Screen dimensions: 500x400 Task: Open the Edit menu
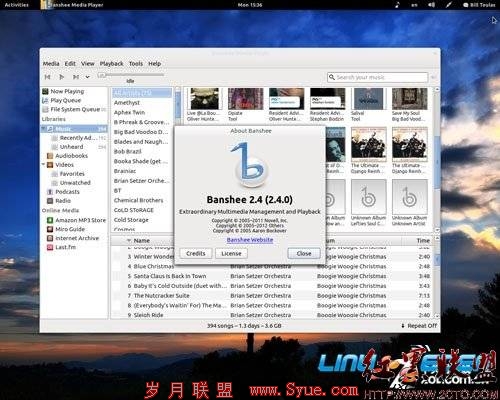point(70,63)
